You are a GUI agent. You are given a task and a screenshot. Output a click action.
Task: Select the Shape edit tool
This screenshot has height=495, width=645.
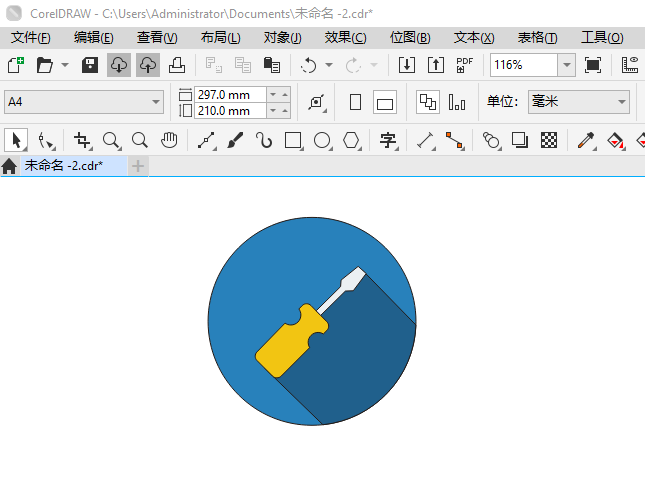46,141
